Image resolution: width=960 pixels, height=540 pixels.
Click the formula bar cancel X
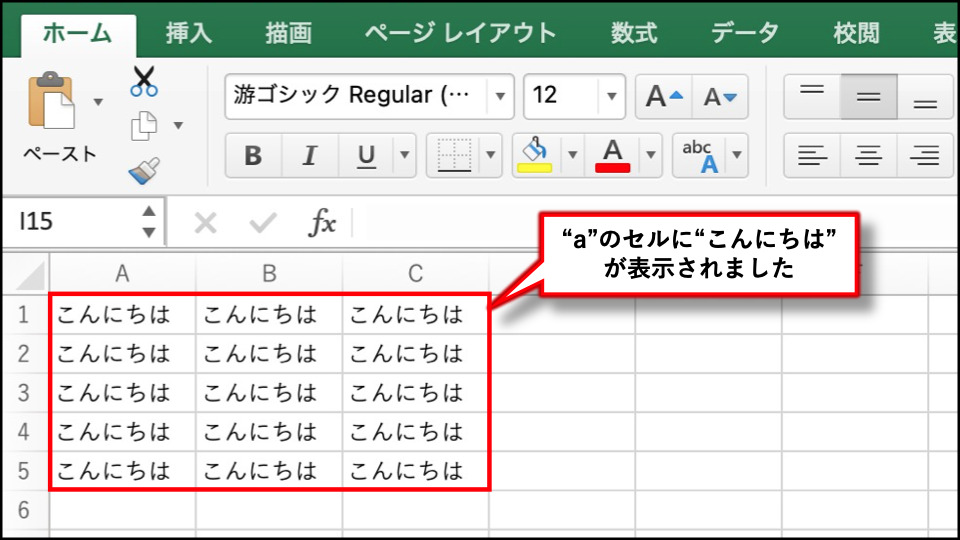[205, 223]
